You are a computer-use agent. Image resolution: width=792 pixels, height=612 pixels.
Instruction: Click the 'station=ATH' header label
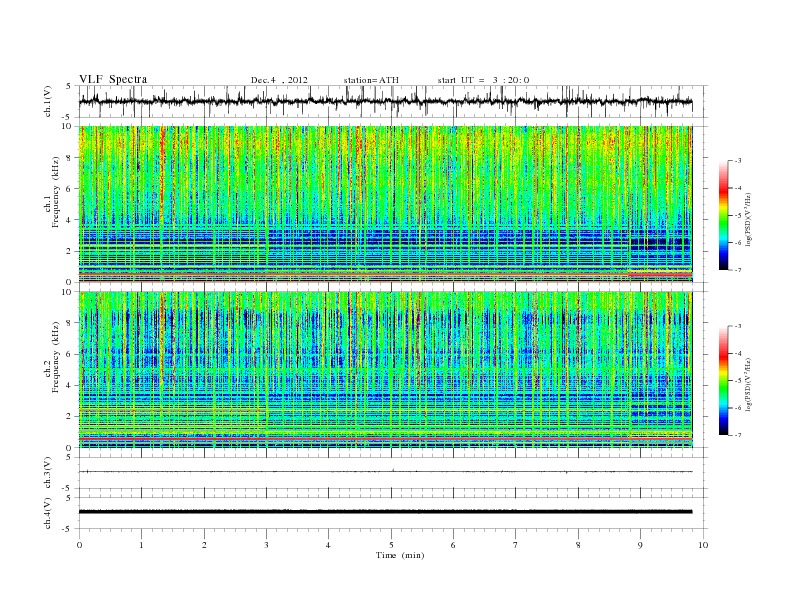point(371,80)
